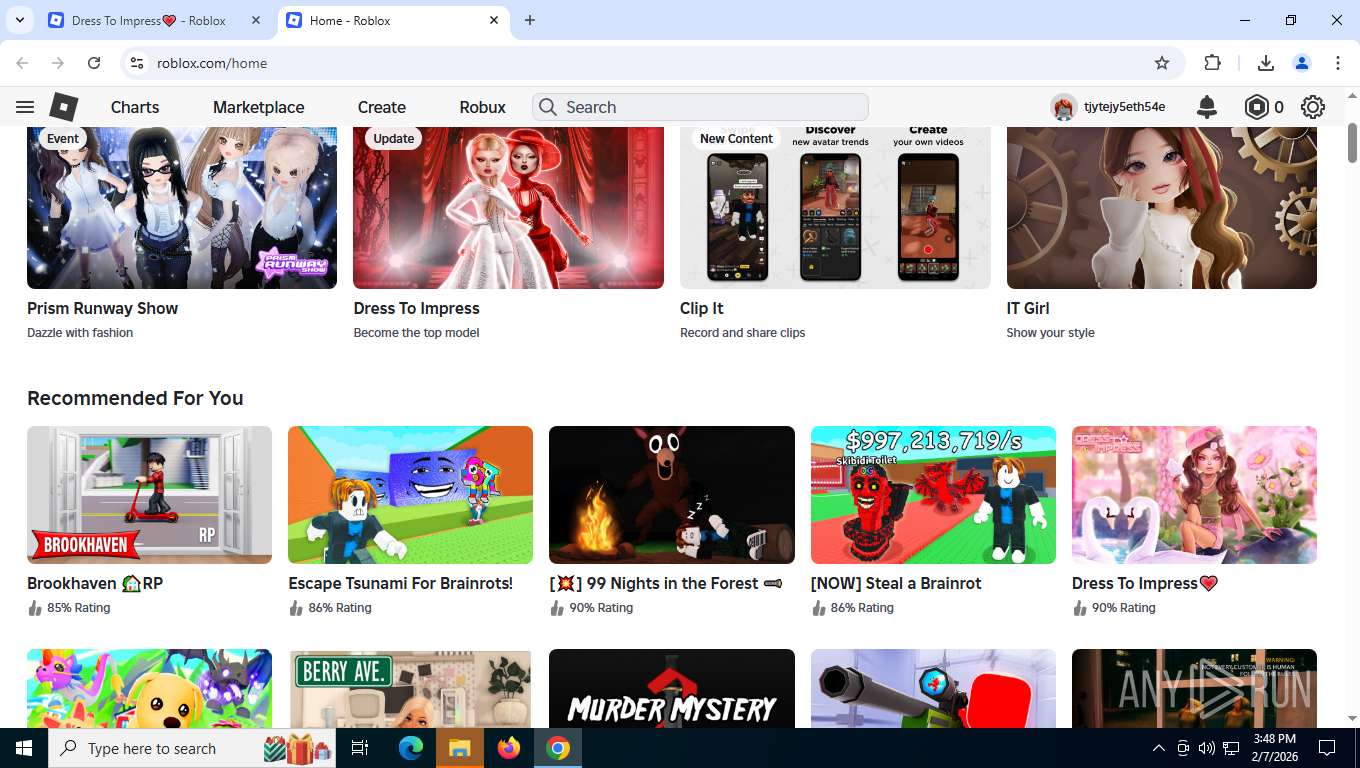Open IT Girl banner image

point(1162,207)
